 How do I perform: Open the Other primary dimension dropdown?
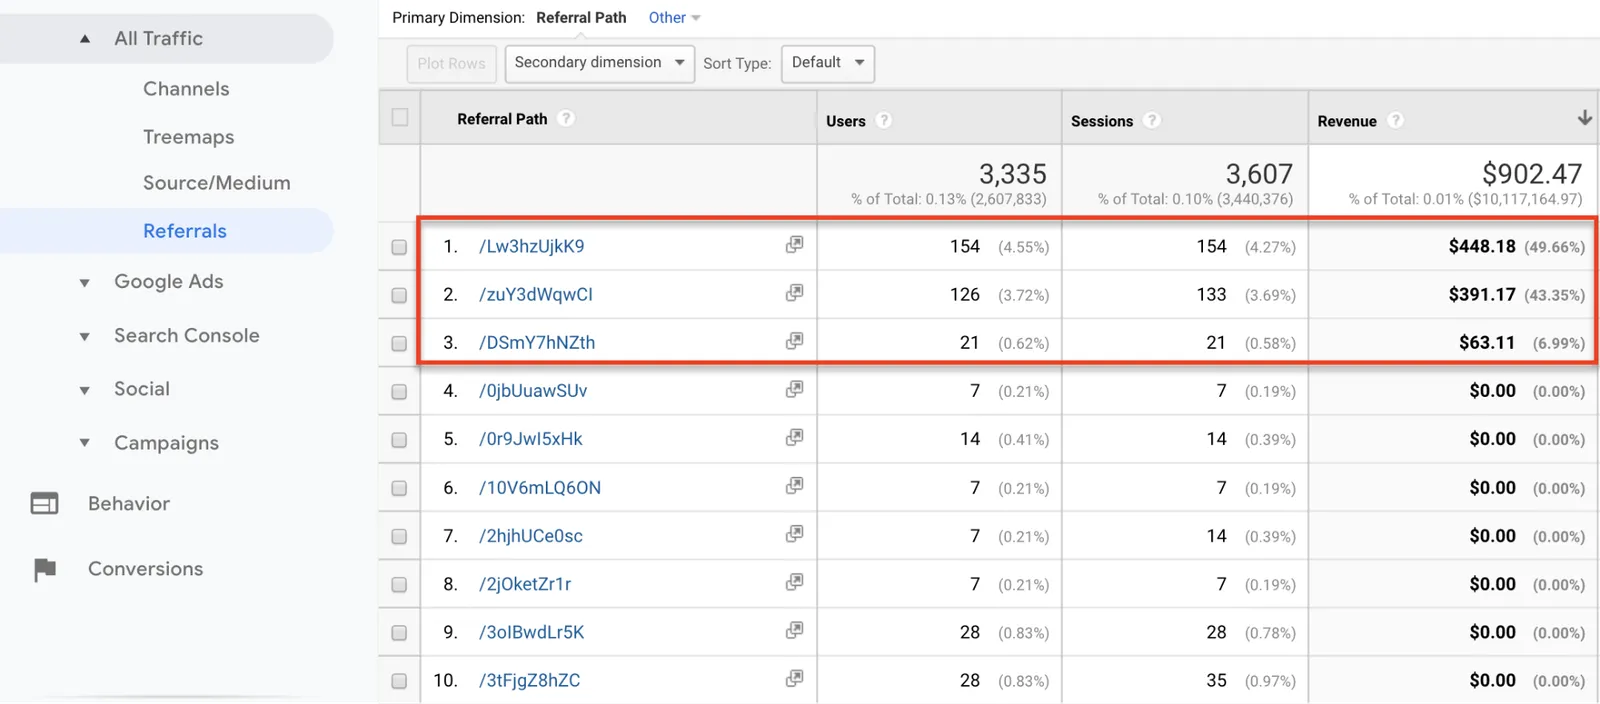pos(674,17)
